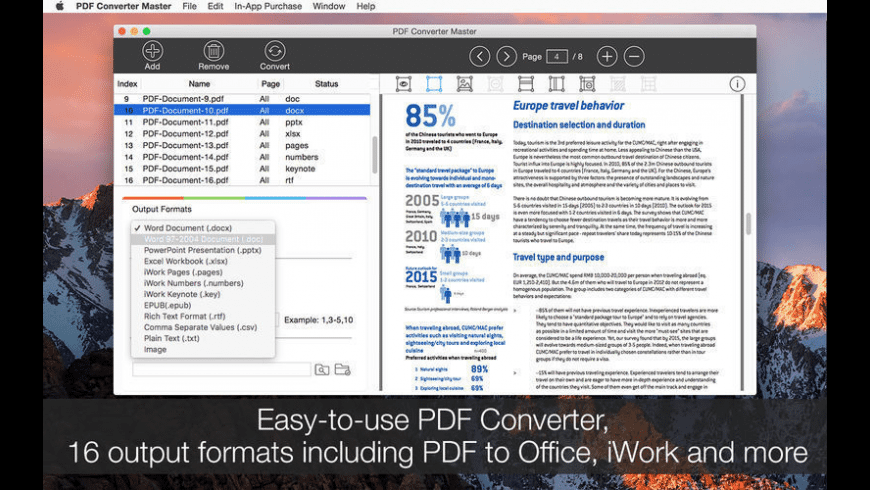The width and height of the screenshot is (870, 490).
Task: Select PDF-Document-13.pdf row
Action: pyautogui.click(x=242, y=145)
